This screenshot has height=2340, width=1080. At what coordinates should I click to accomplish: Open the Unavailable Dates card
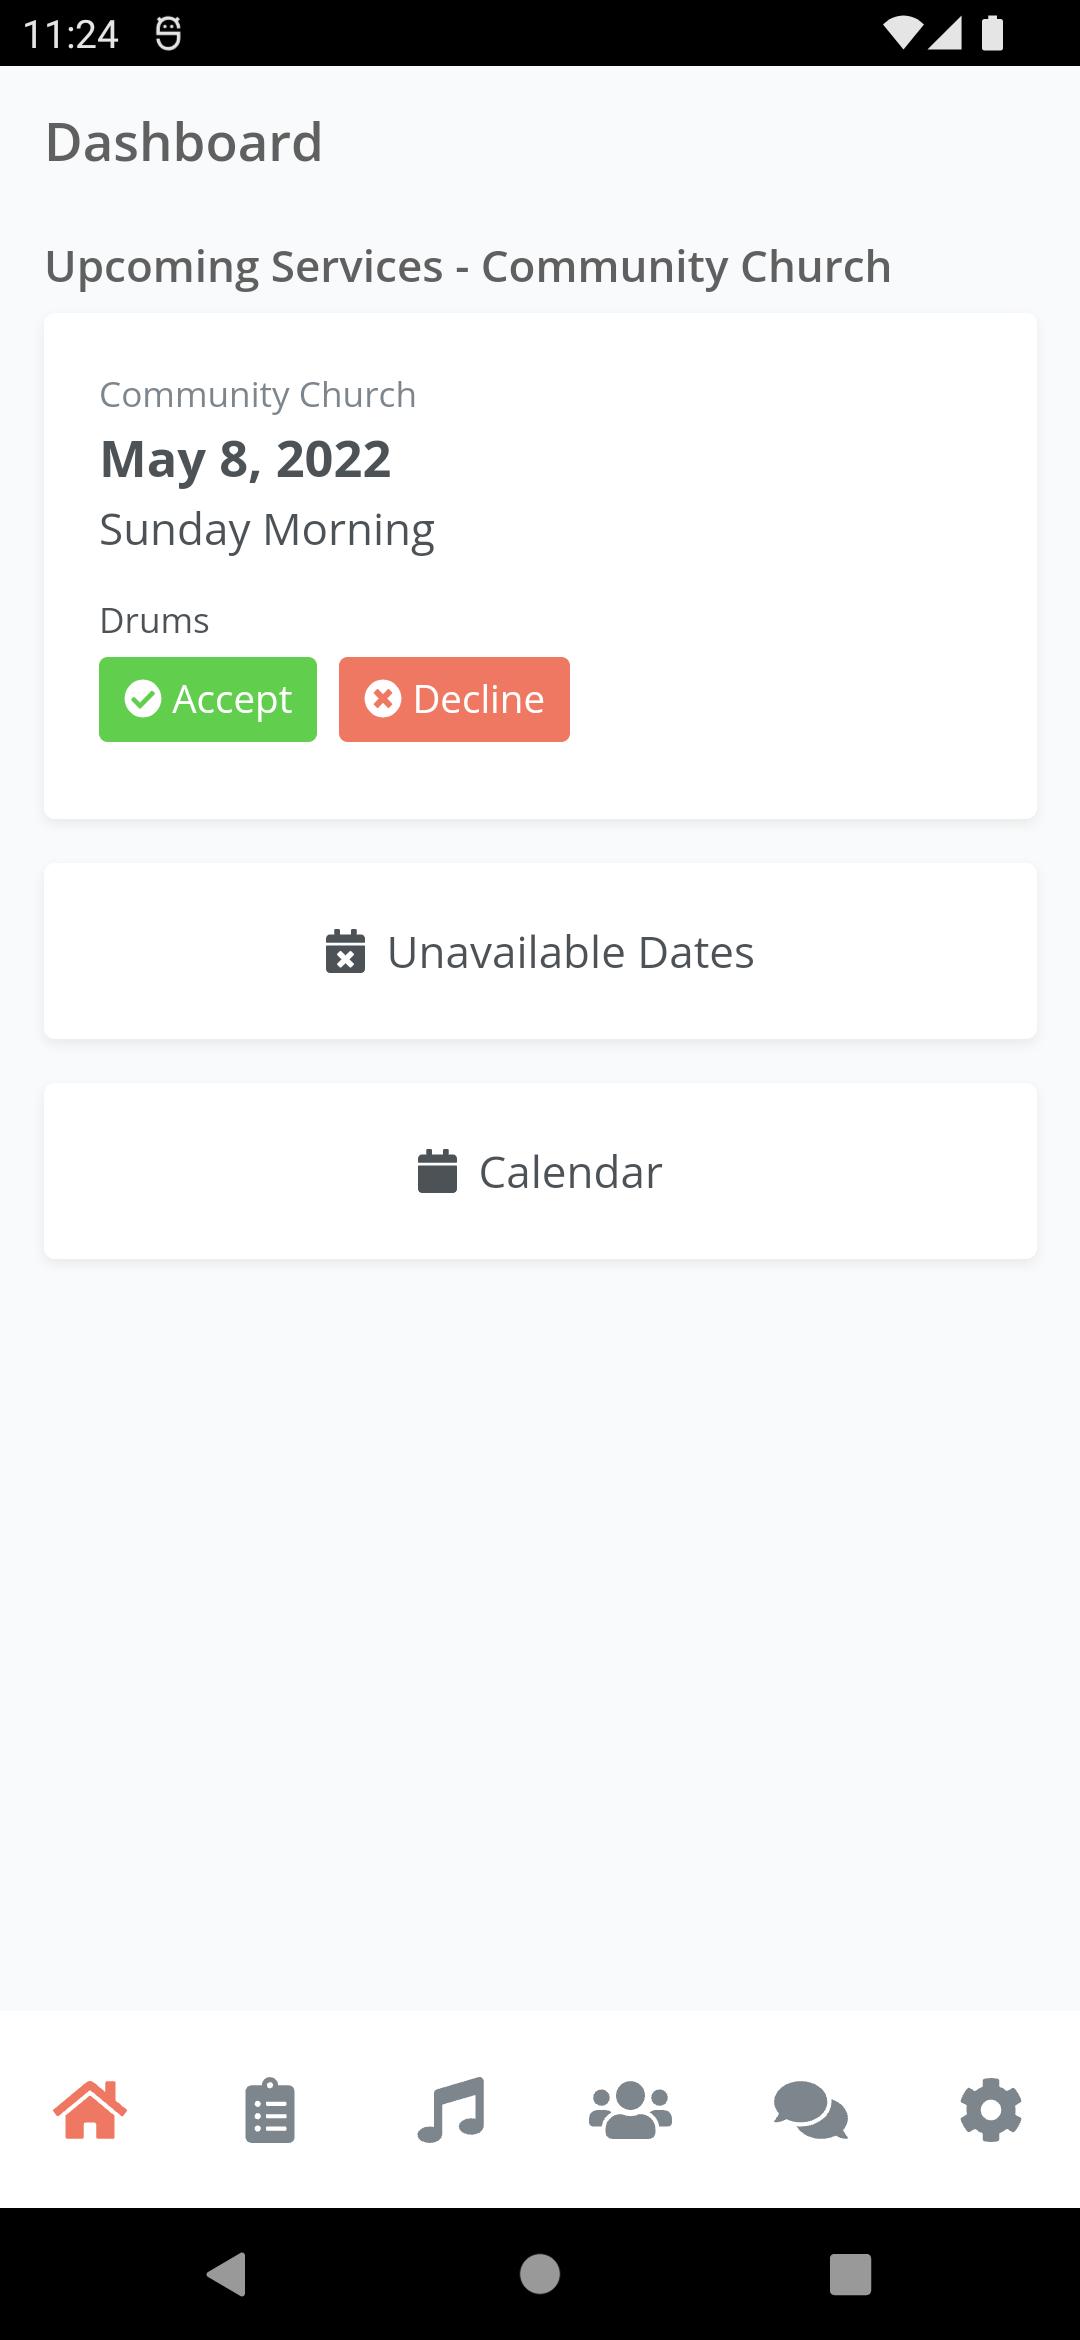tap(540, 951)
